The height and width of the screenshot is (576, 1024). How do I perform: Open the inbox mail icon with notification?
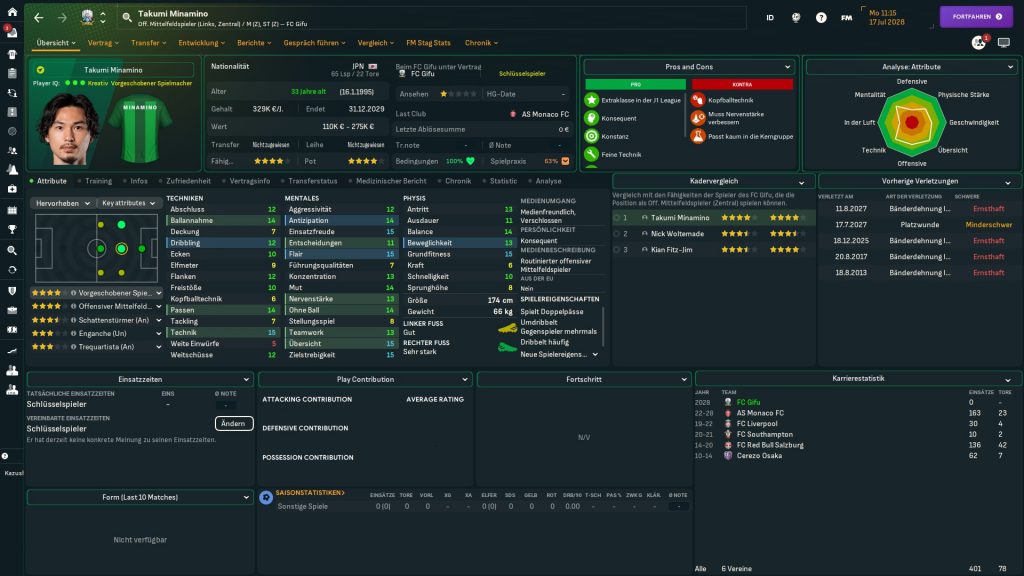click(12, 33)
